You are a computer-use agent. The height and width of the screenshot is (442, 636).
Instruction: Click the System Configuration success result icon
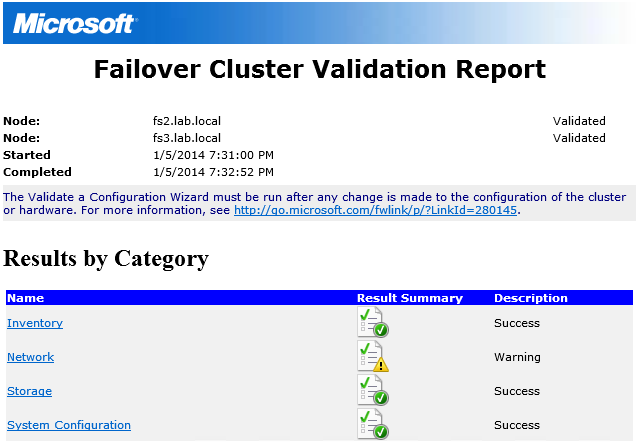[x=372, y=424]
